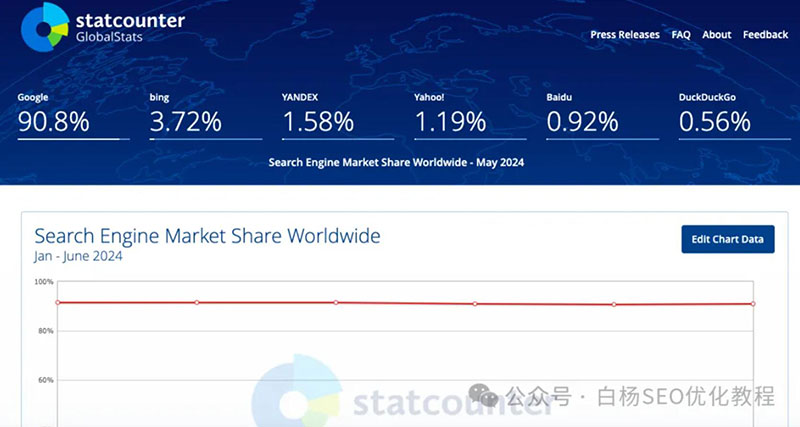Select the YANDEX 1.58% stat
Screen dimensions: 800x427
[x=338, y=115]
